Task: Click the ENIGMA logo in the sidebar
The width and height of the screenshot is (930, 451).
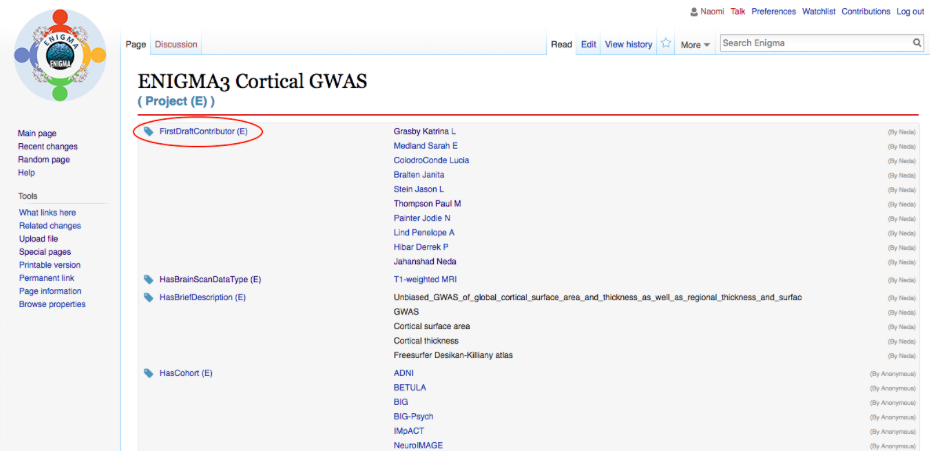Action: click(60, 55)
